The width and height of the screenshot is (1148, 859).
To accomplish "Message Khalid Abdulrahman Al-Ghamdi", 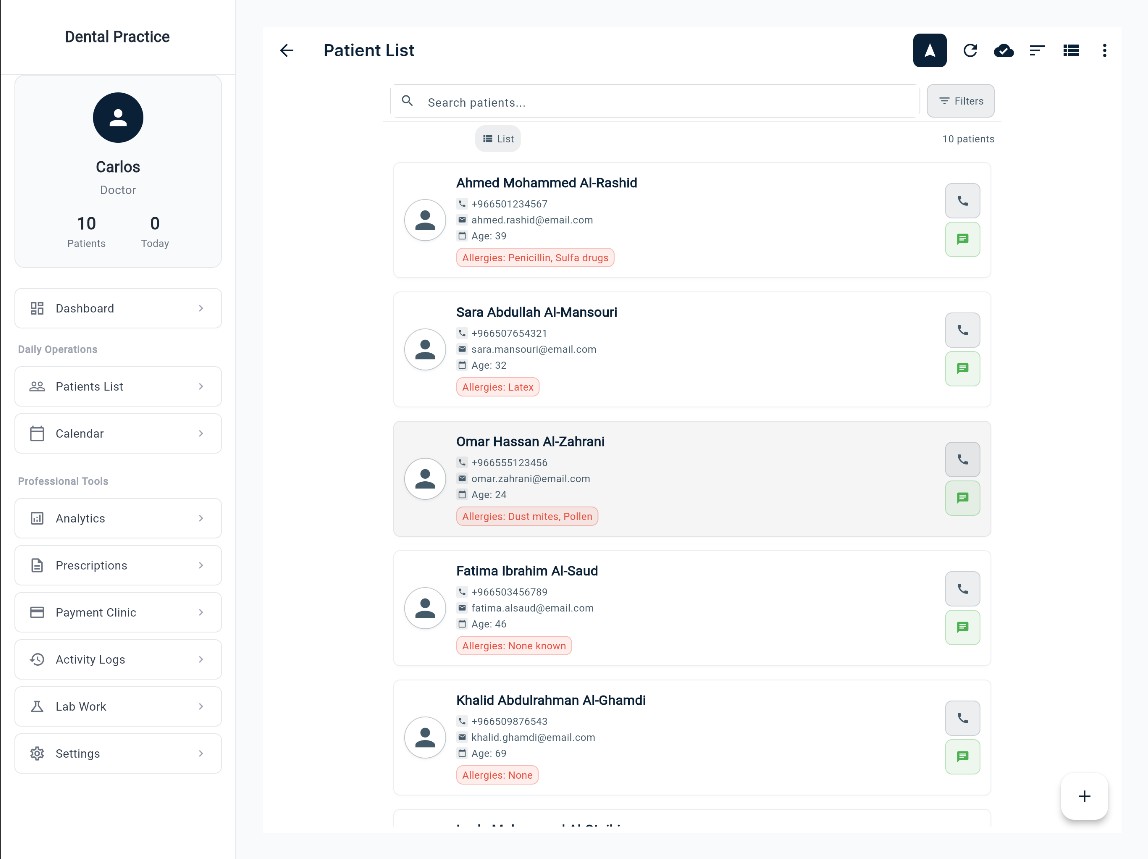I will (962, 756).
